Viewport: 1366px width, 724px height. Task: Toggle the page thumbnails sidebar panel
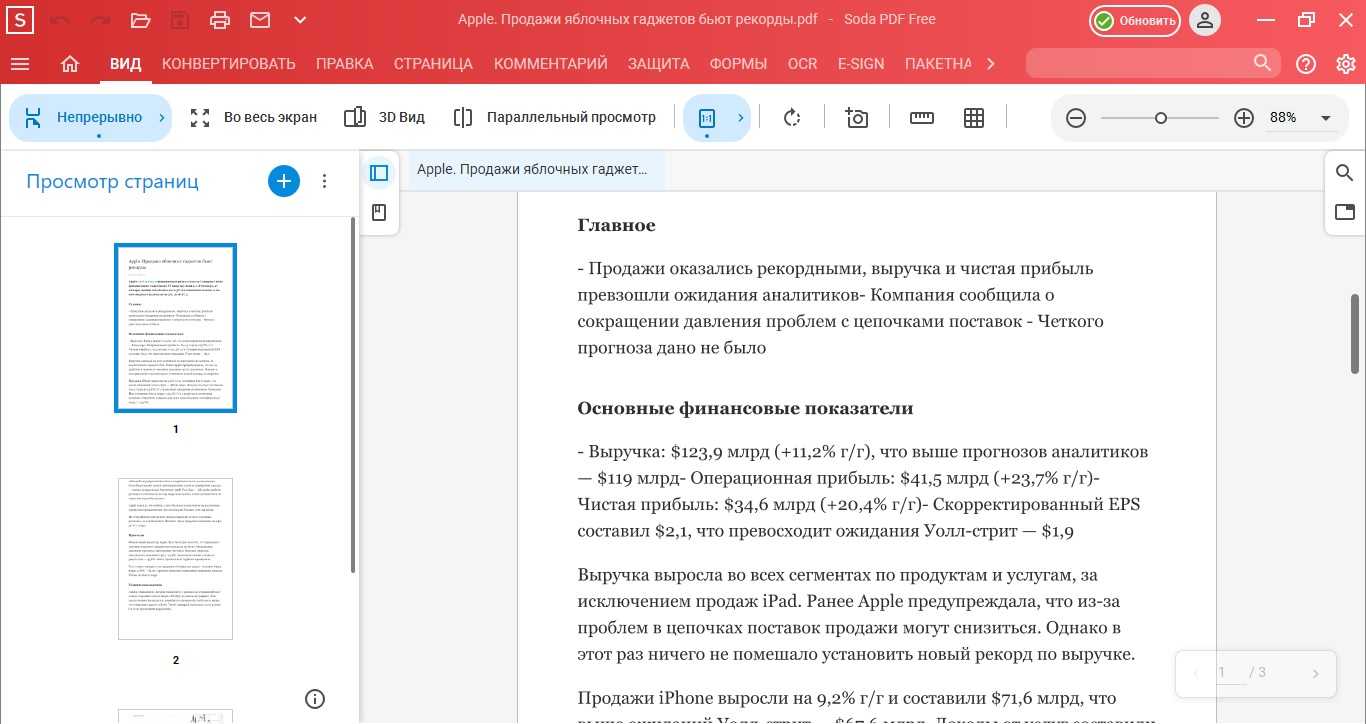point(379,173)
